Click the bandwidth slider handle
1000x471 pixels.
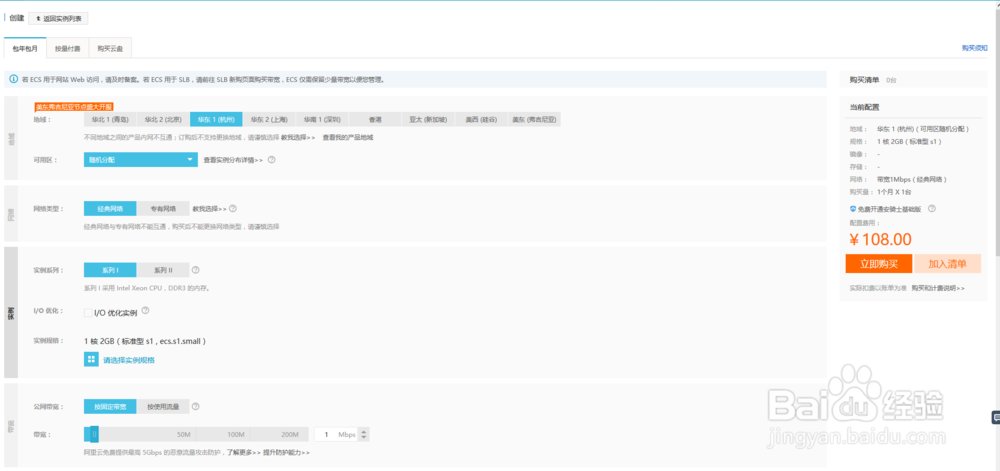point(94,435)
